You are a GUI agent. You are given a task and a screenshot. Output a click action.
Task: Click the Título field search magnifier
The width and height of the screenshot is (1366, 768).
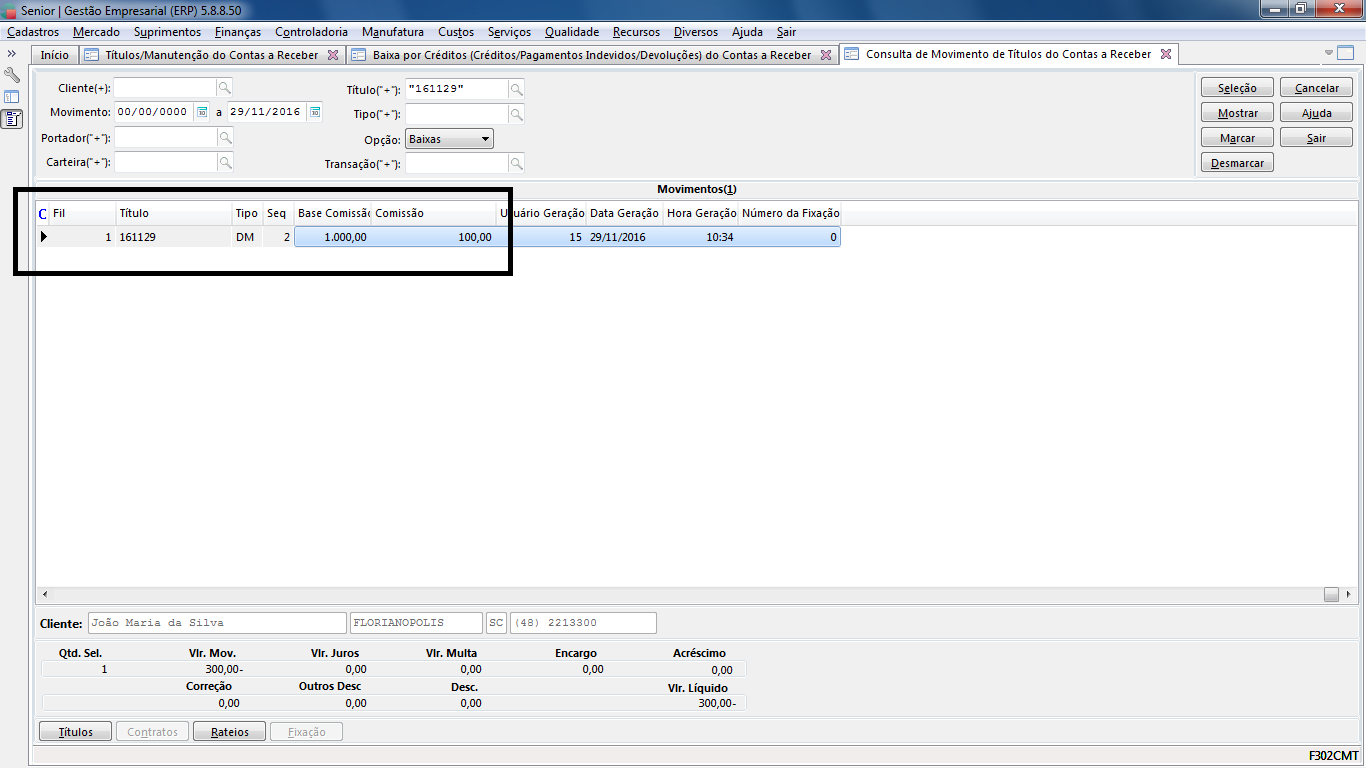click(516, 89)
